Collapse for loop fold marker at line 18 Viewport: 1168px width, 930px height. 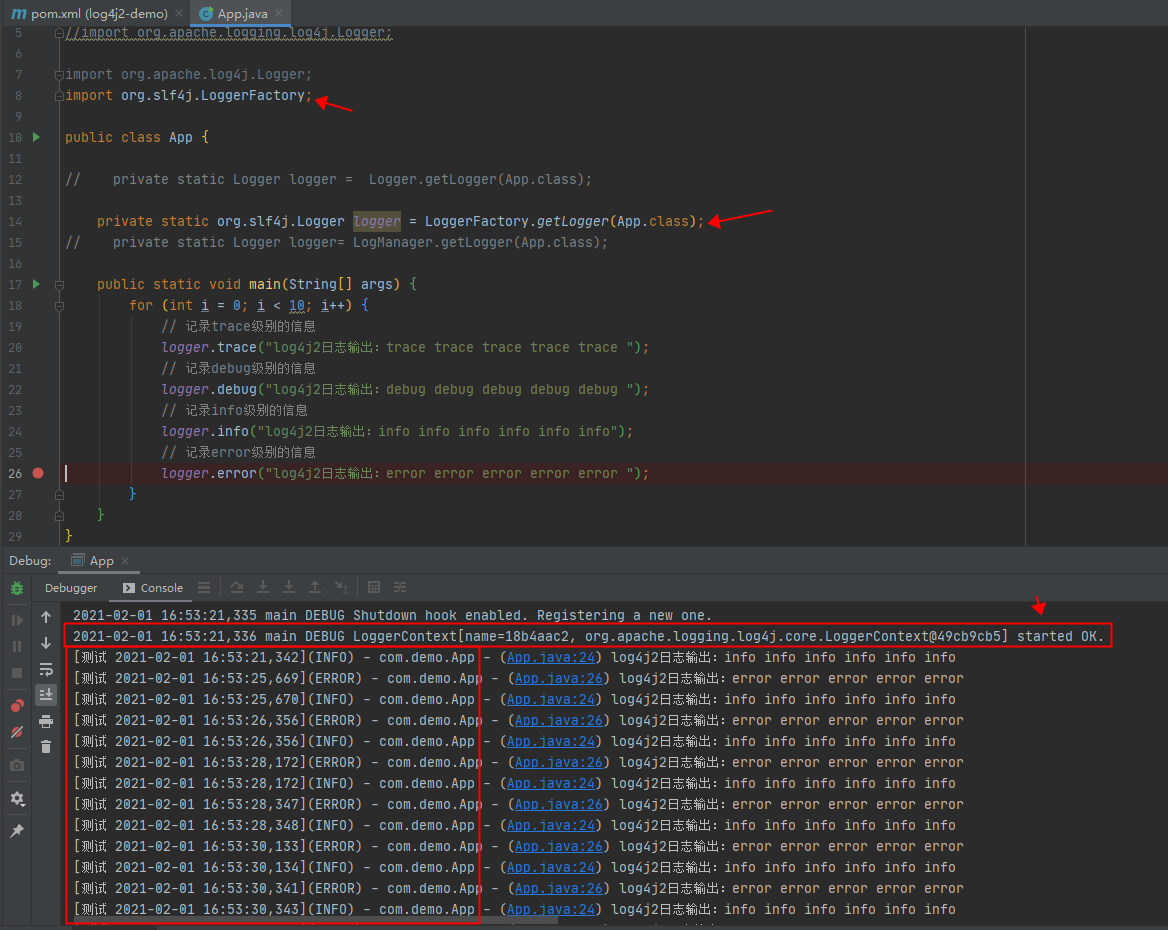[x=59, y=305]
